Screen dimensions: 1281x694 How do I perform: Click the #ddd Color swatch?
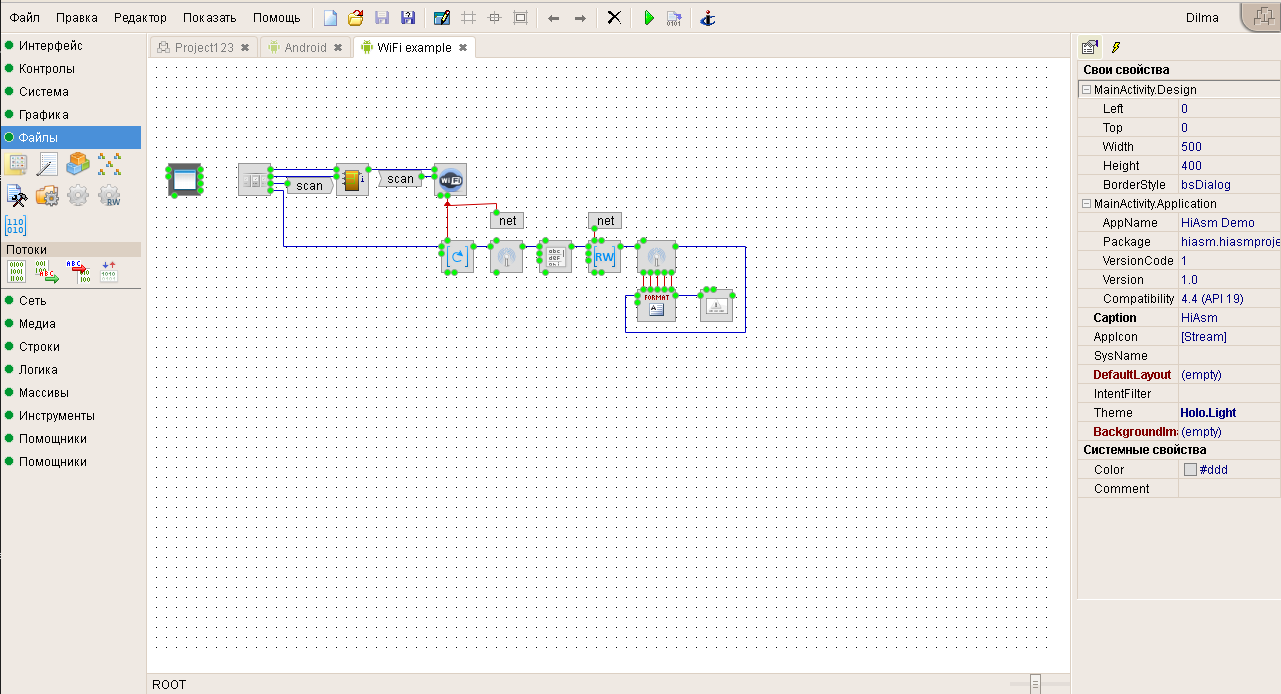[1190, 470]
